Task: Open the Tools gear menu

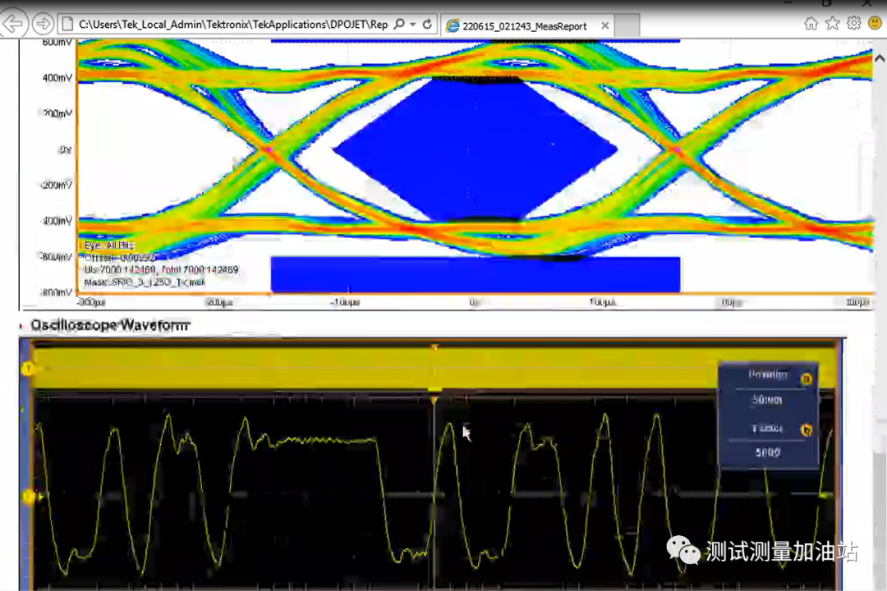Action: coord(854,23)
